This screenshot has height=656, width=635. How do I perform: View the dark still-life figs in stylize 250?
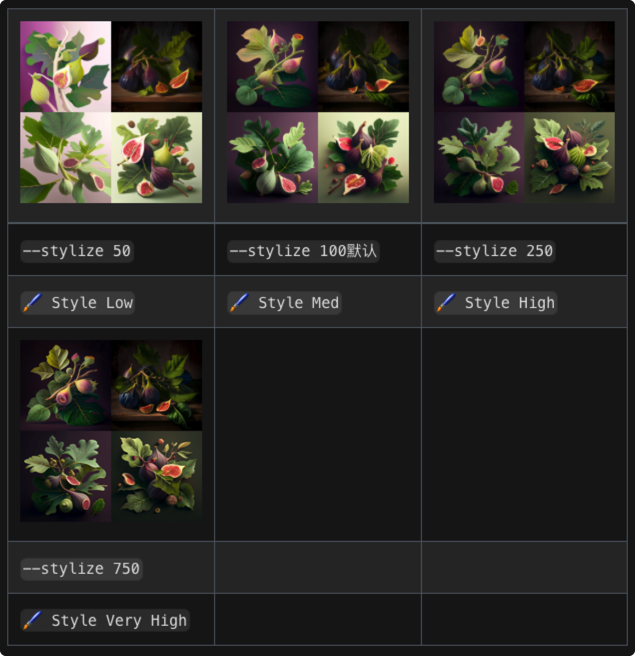pyautogui.click(x=570, y=67)
